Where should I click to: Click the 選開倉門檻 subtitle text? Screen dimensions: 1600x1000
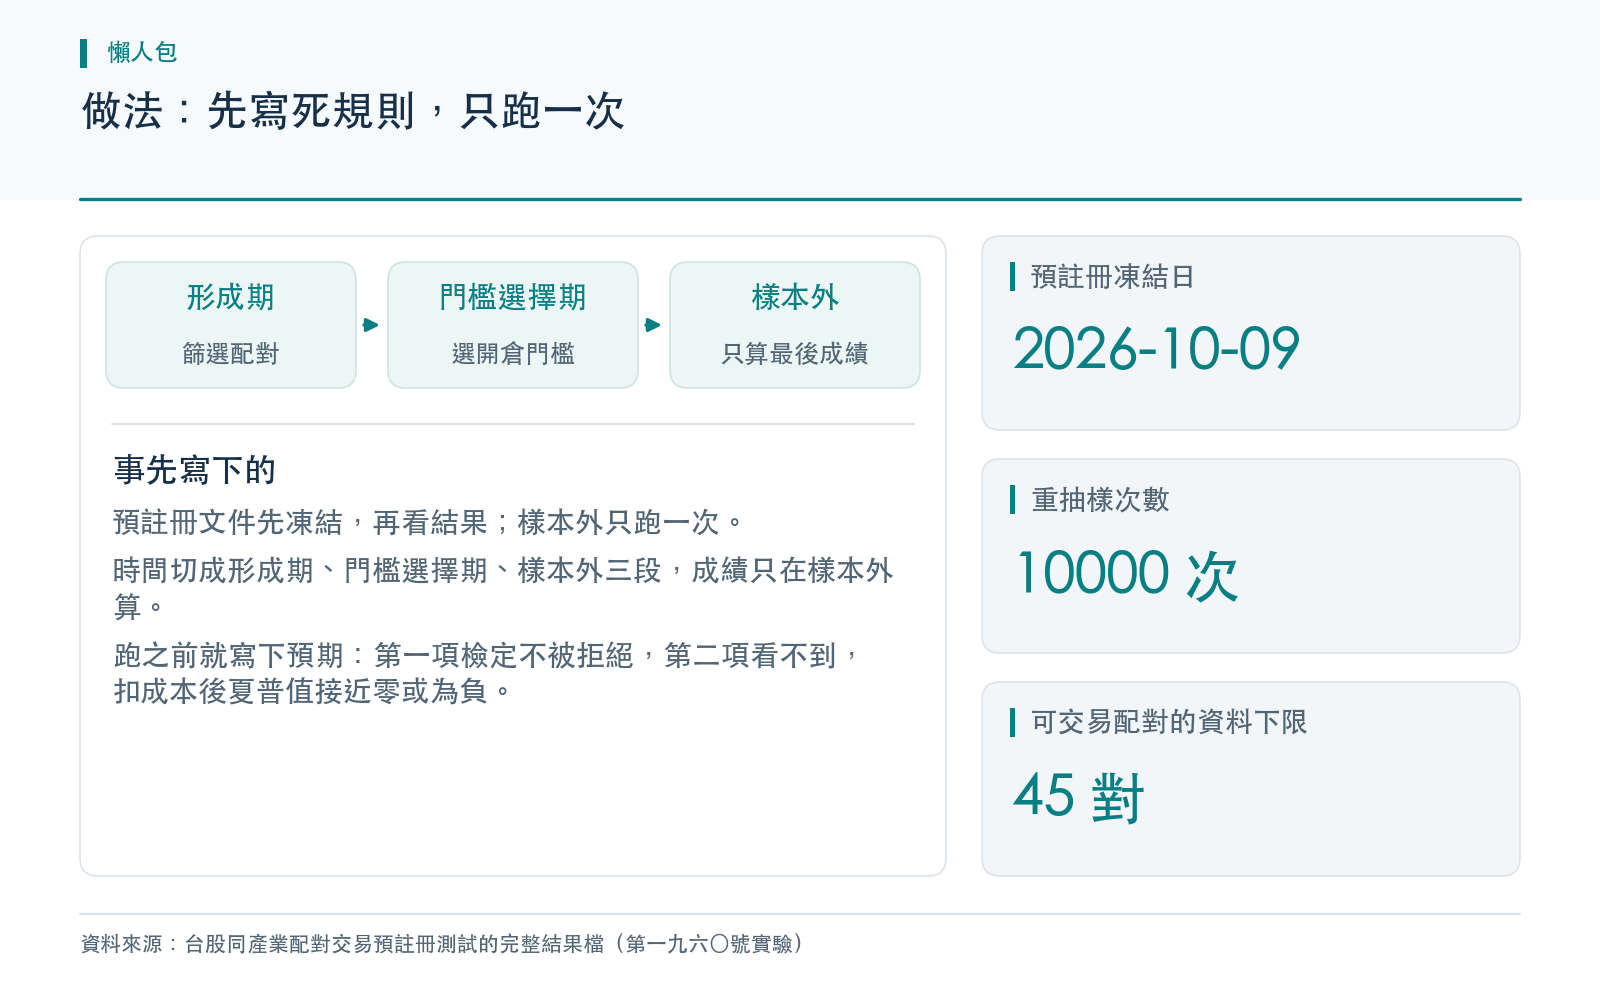point(513,353)
